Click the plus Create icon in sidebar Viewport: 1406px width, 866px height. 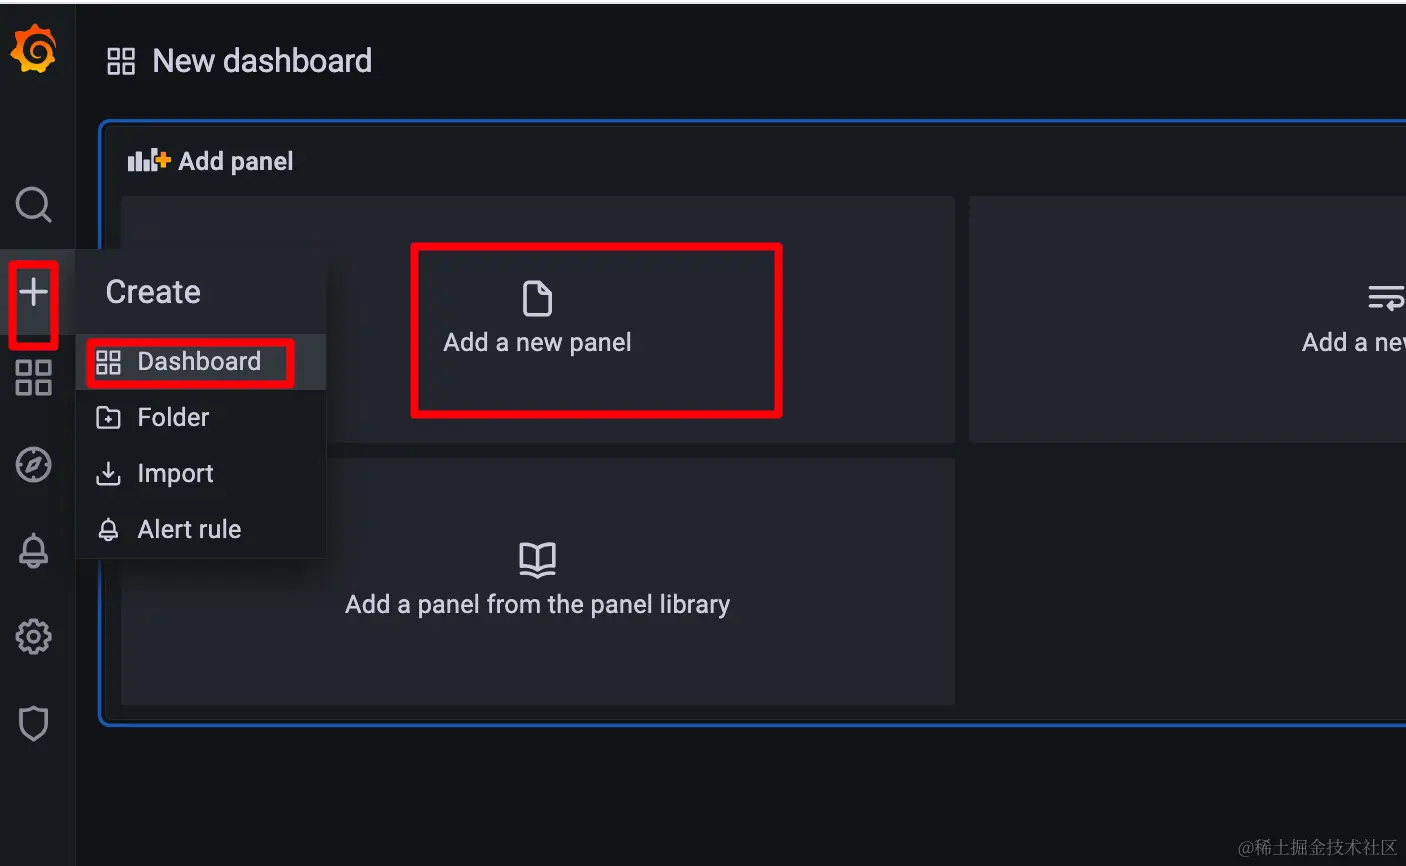point(33,292)
